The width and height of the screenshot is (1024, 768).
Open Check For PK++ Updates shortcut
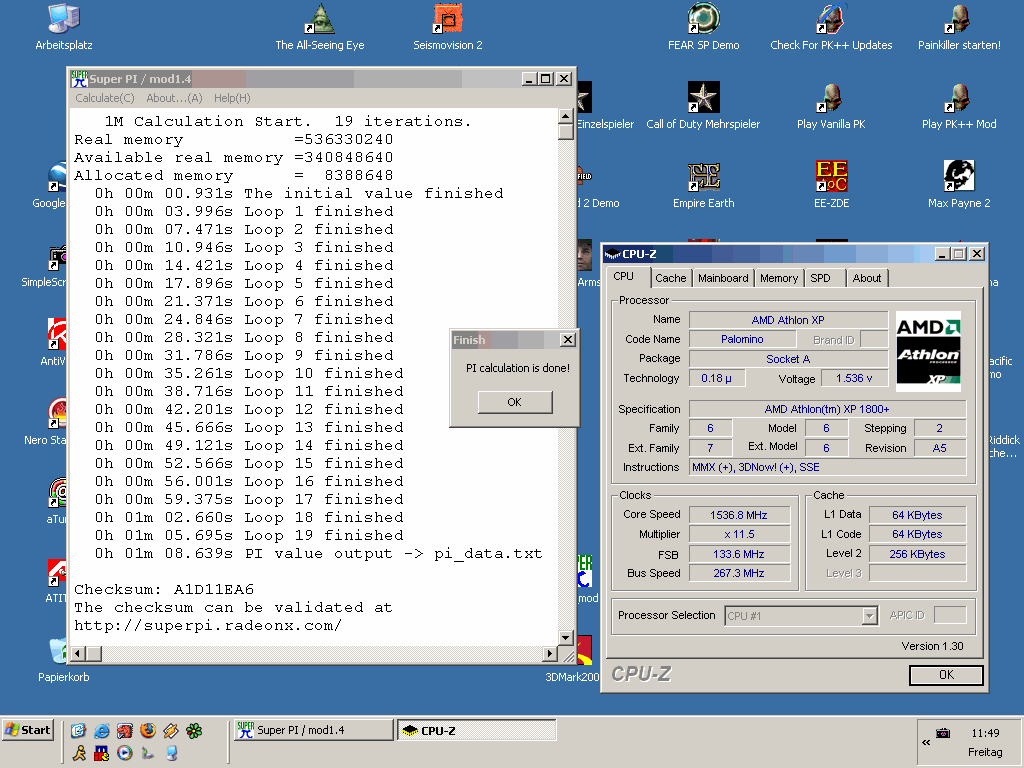(x=831, y=27)
